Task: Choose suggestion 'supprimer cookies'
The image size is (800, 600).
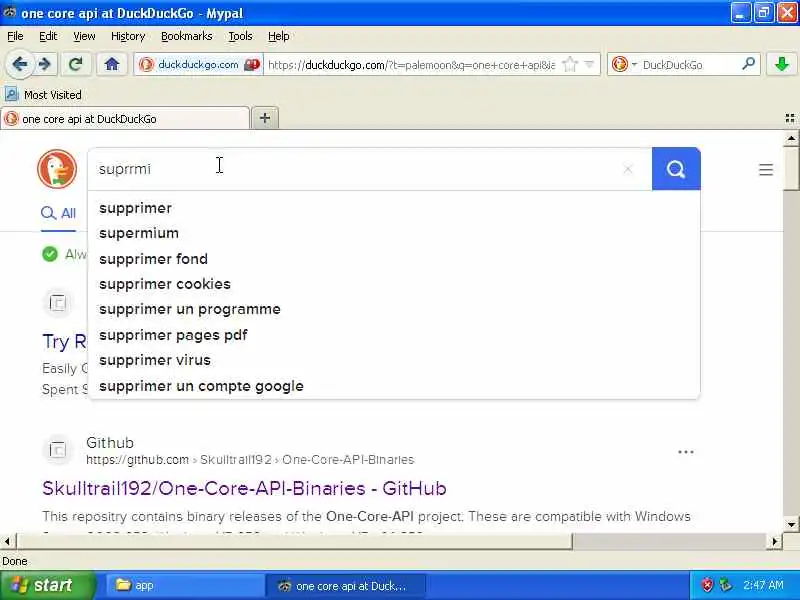Action: [x=394, y=284]
